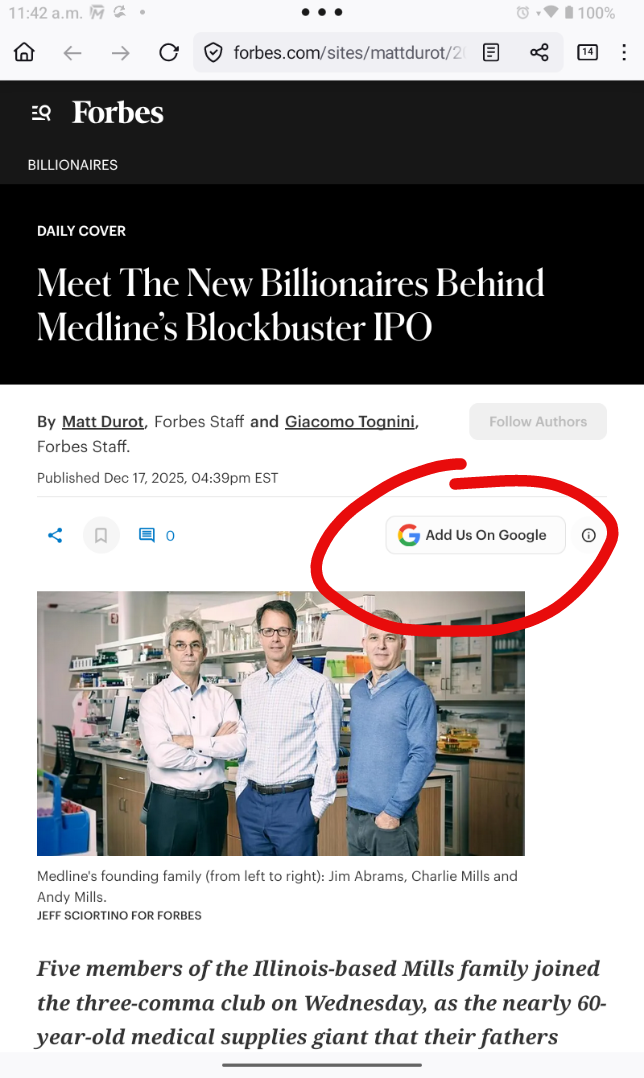Open the tab switcher showing 14 tabs
The height and width of the screenshot is (1078, 644).
click(588, 53)
